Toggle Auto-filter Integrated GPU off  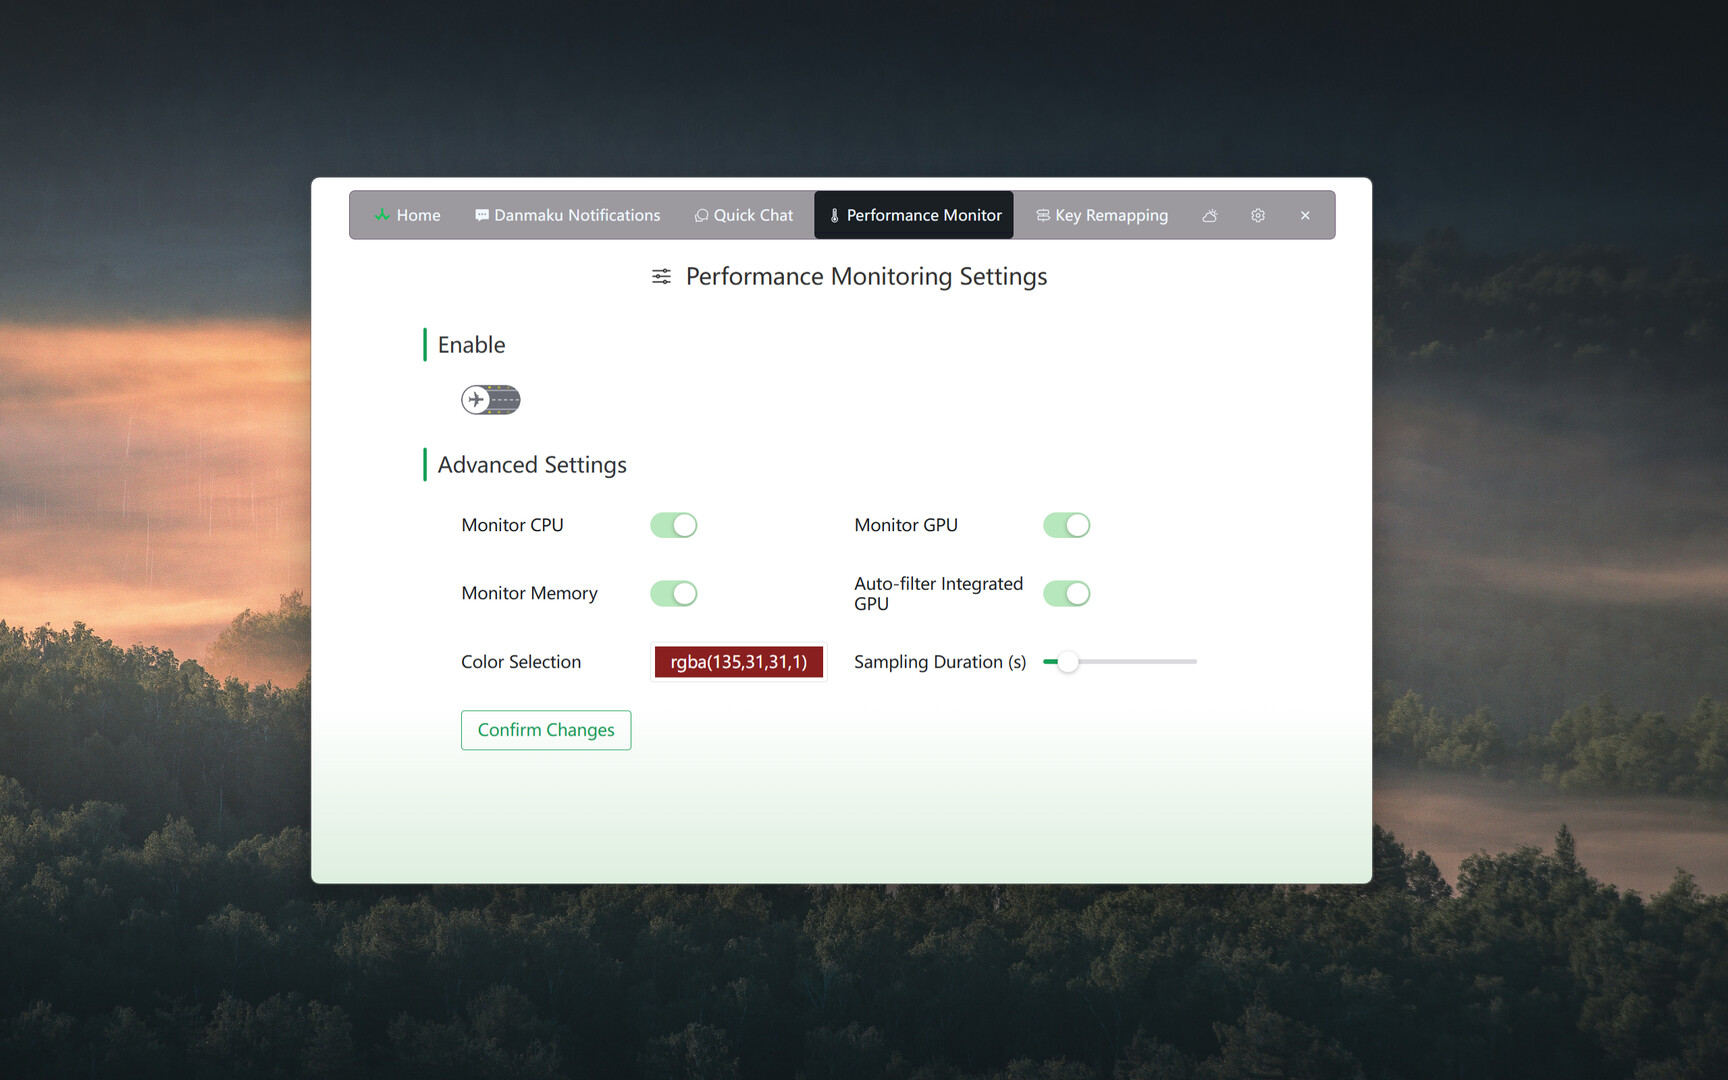tap(1066, 592)
